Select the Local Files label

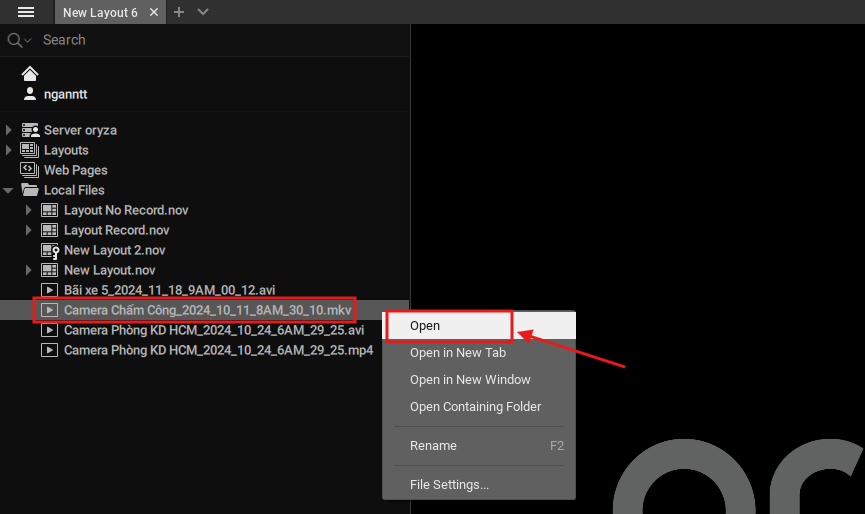point(74,190)
